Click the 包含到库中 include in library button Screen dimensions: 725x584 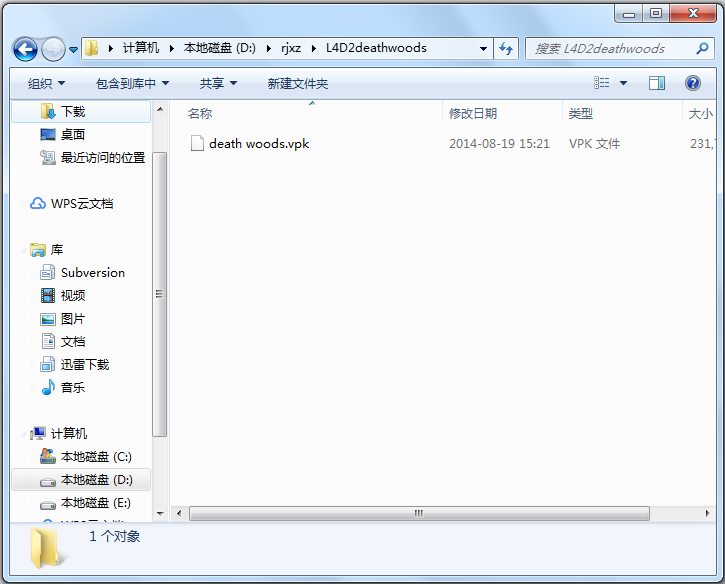132,83
